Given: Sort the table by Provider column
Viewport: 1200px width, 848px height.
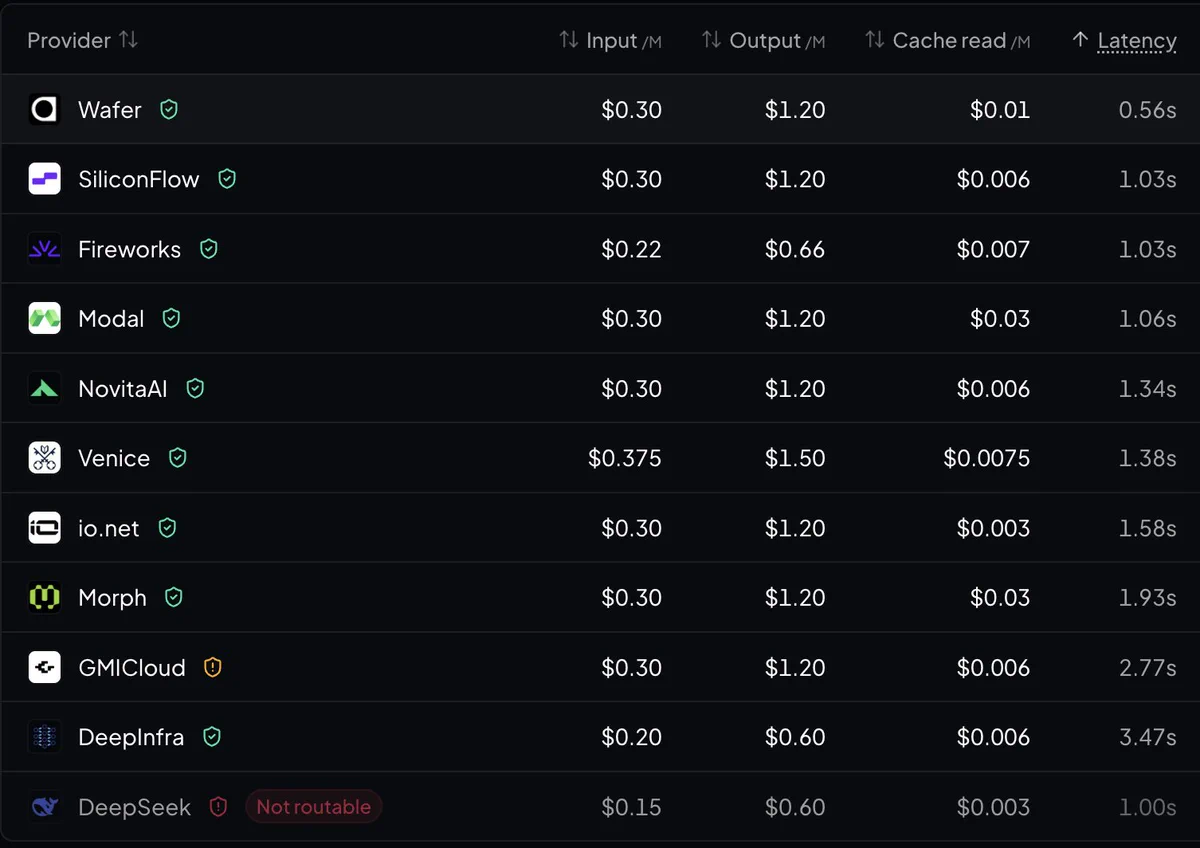Looking at the screenshot, I should [82, 40].
